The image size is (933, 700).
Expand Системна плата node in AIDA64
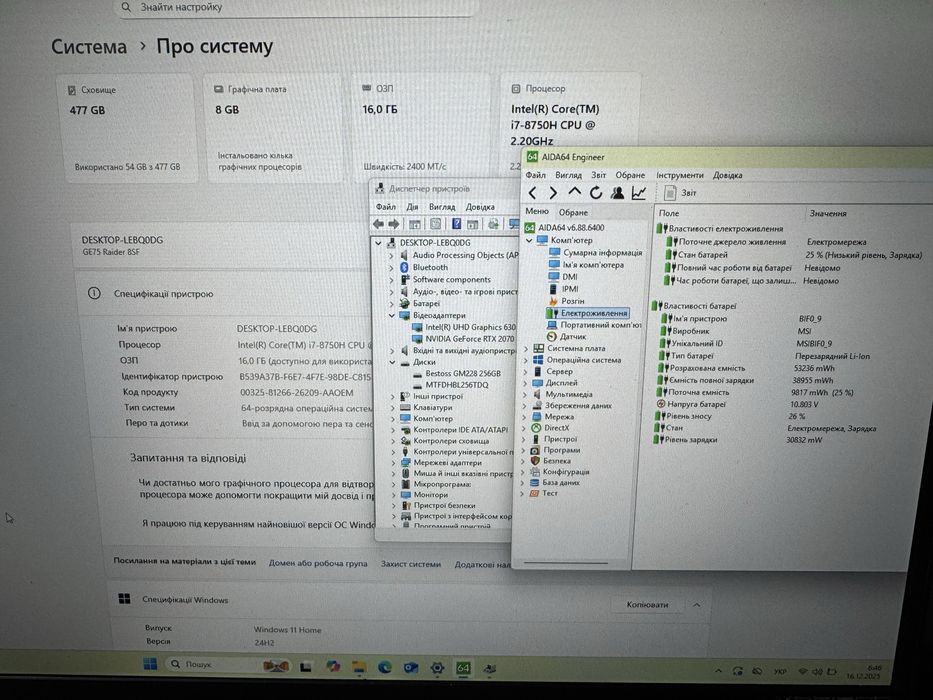coord(526,348)
